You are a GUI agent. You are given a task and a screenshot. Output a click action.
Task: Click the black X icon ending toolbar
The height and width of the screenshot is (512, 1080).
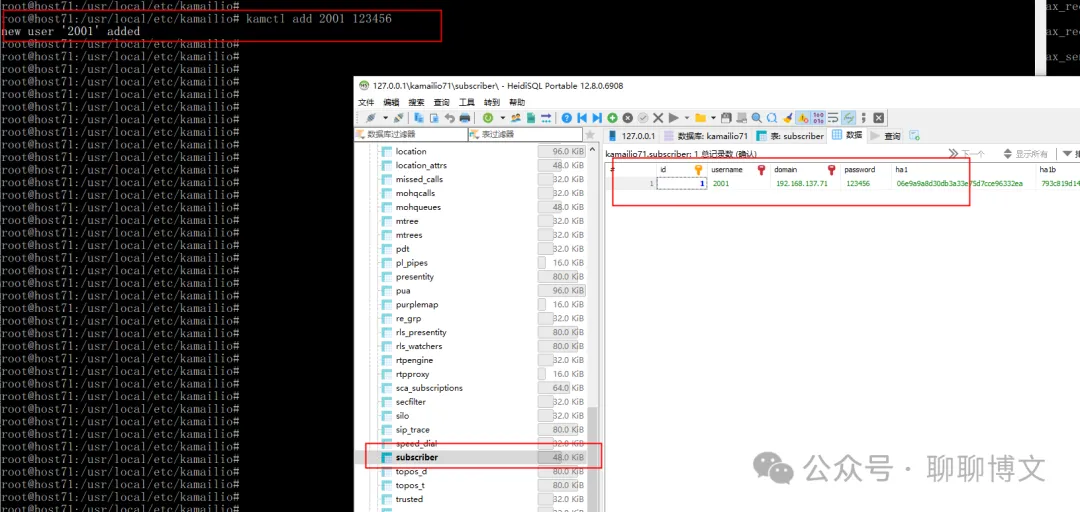[x=878, y=118]
